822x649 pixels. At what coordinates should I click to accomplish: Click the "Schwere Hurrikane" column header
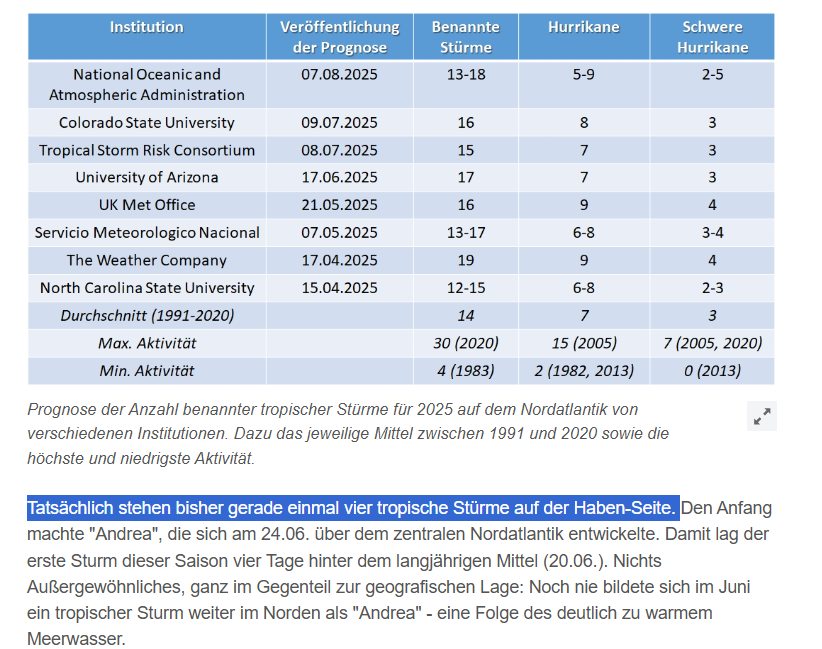[712, 37]
